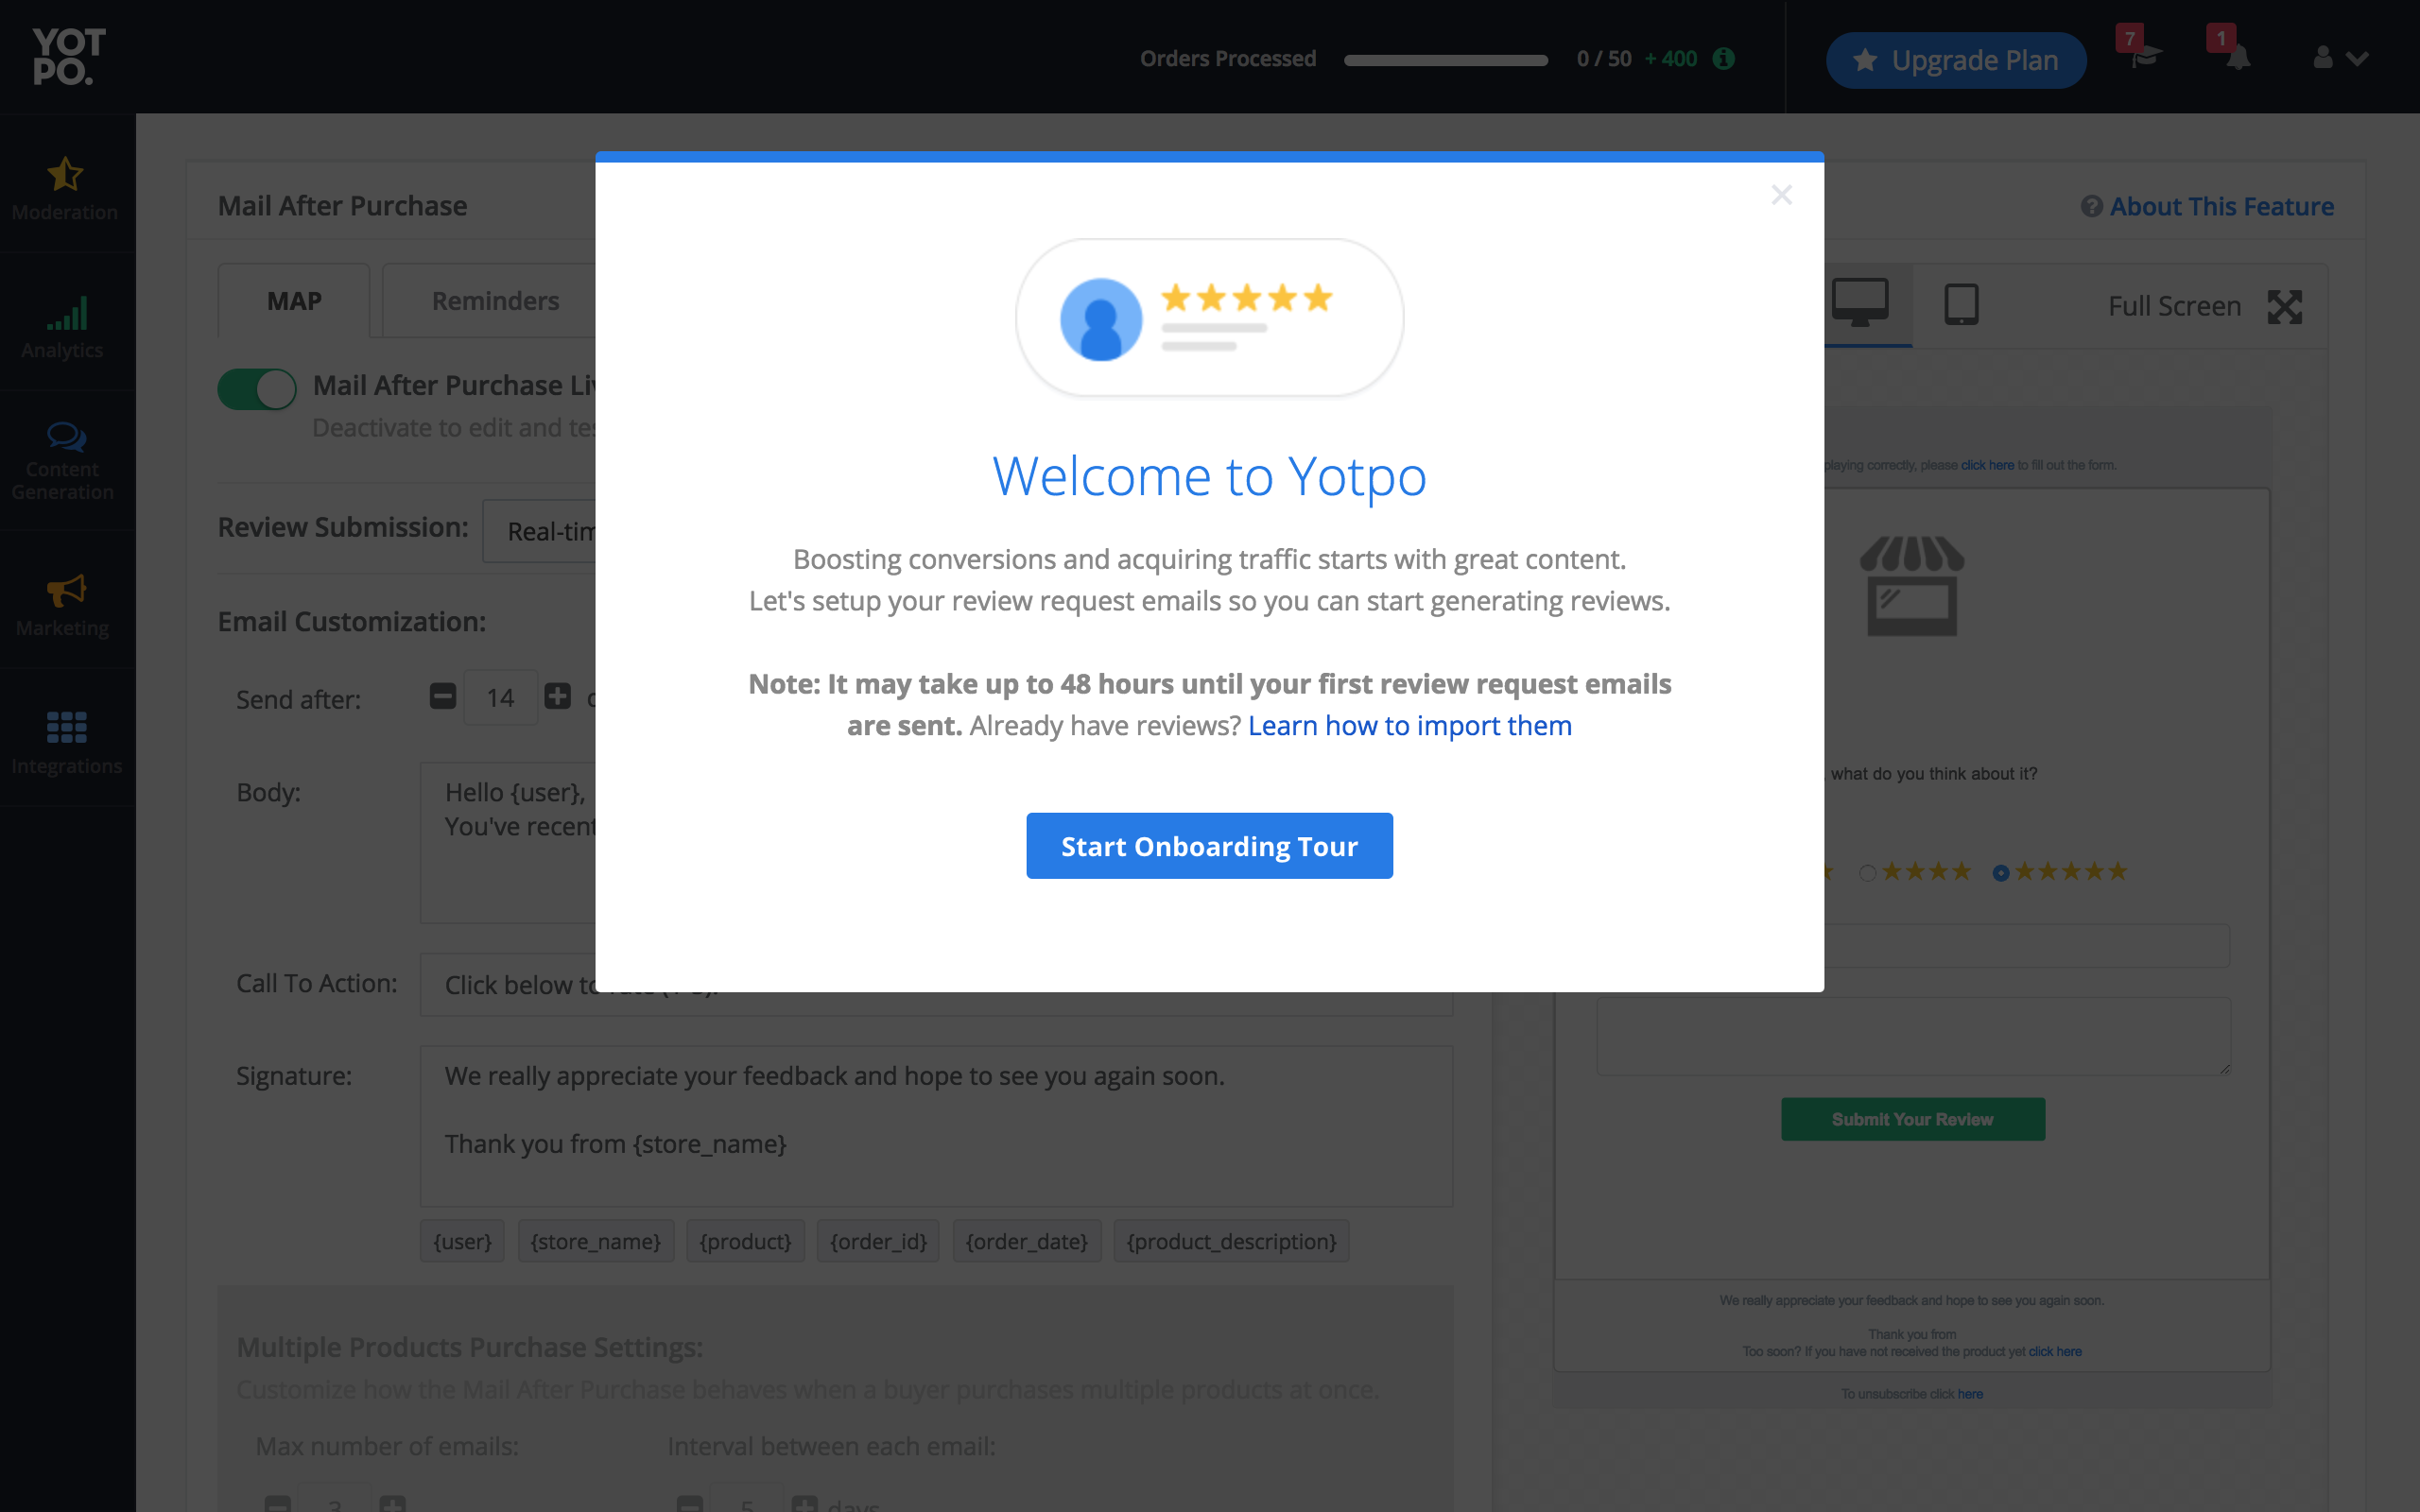
Task: Click the Orders Processed info icon
Action: pos(1723,59)
